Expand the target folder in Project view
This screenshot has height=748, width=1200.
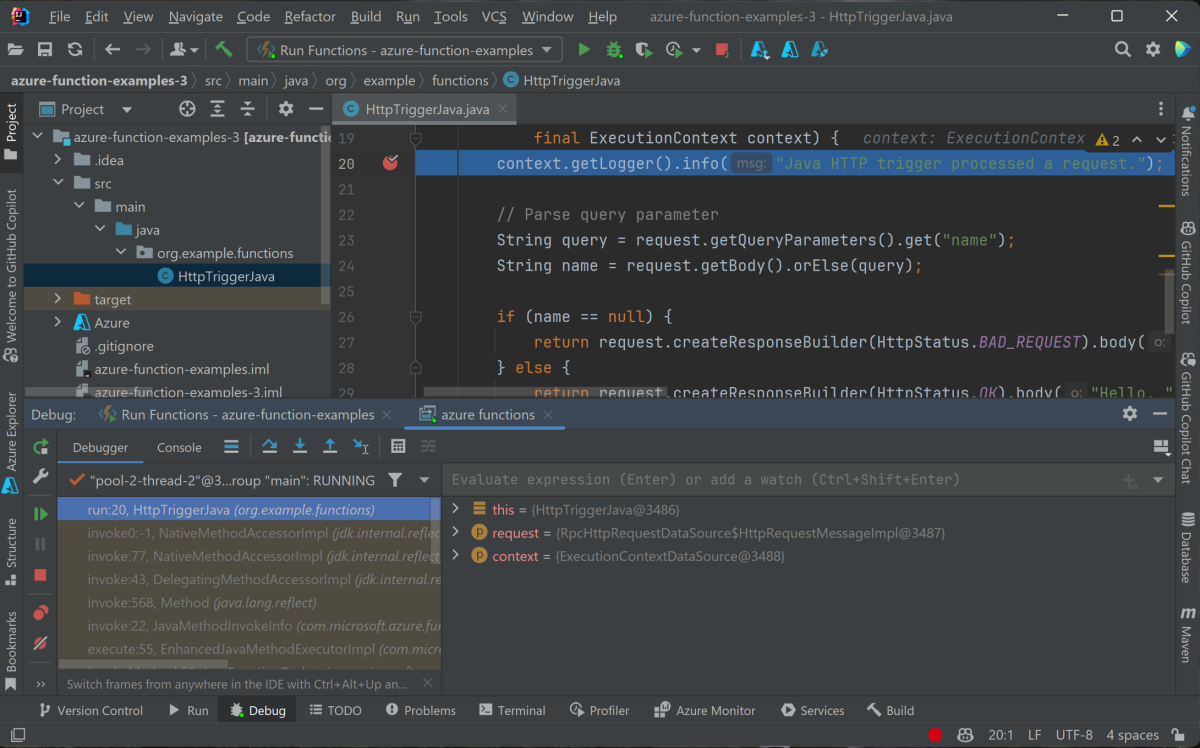pos(58,298)
